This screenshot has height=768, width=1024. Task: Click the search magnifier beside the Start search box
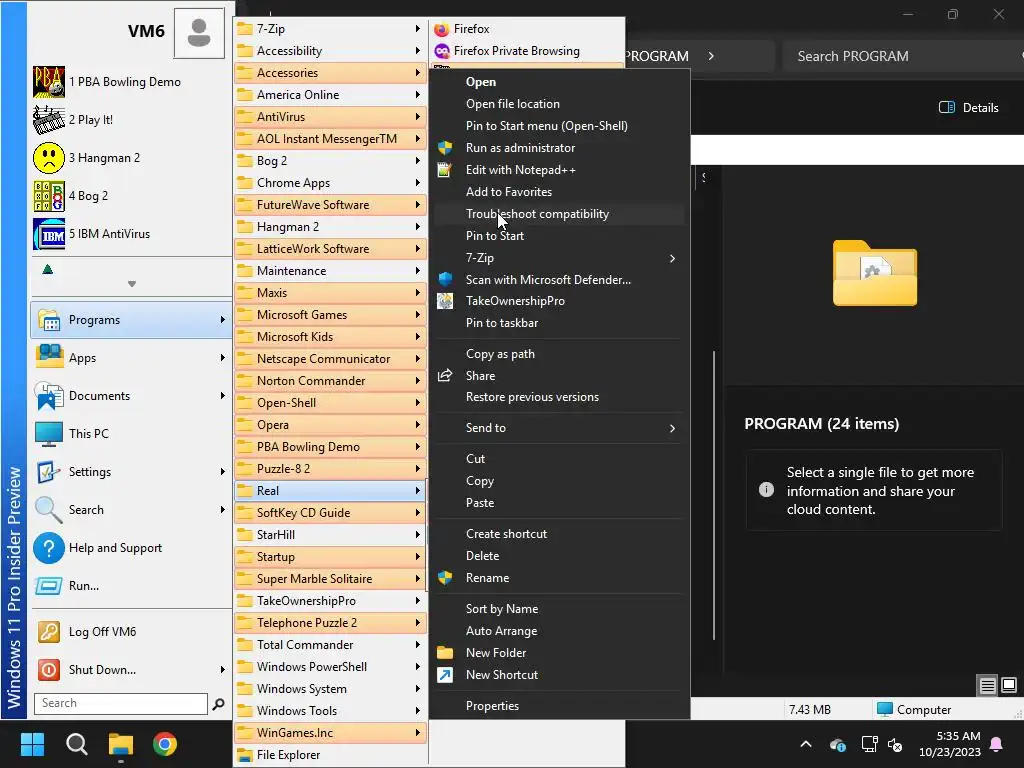218,703
